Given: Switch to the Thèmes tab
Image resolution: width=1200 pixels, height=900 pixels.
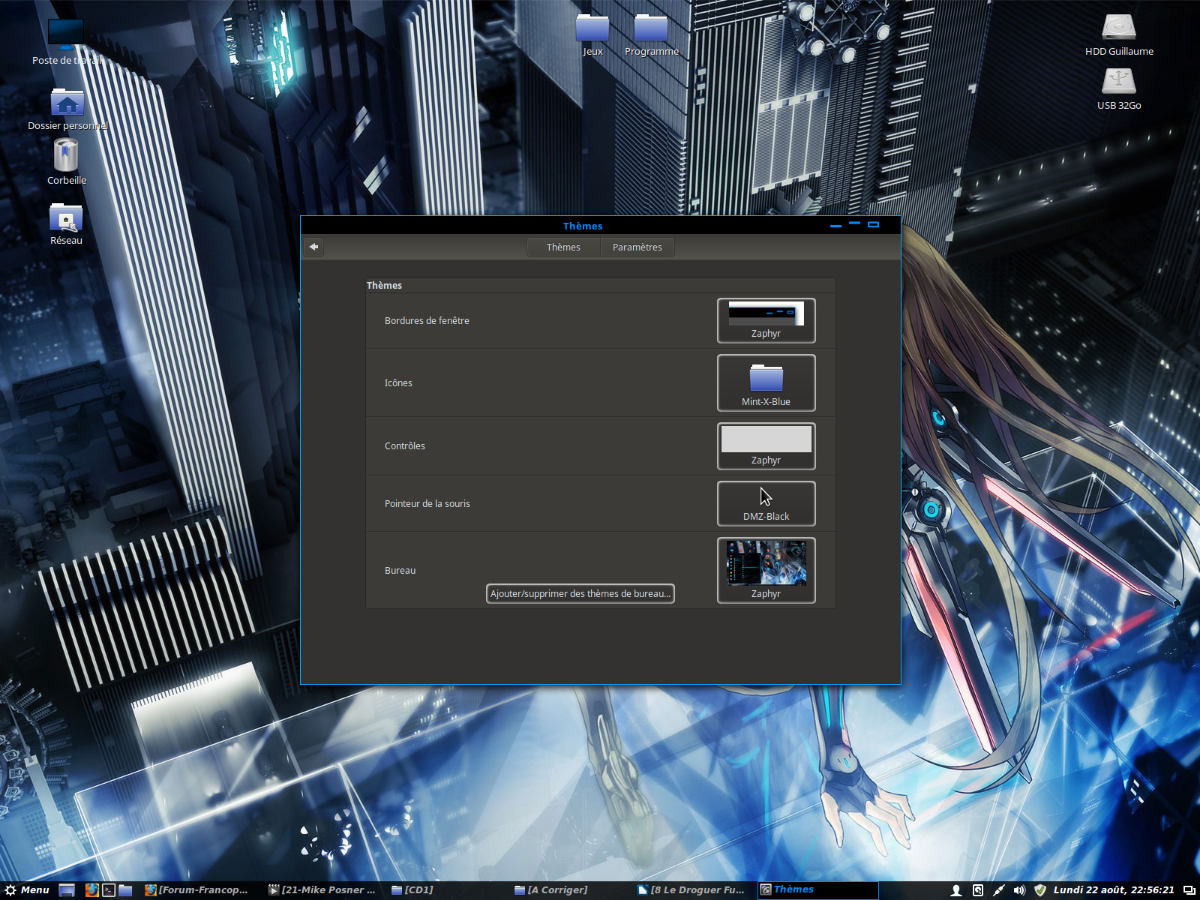Looking at the screenshot, I should [x=564, y=247].
